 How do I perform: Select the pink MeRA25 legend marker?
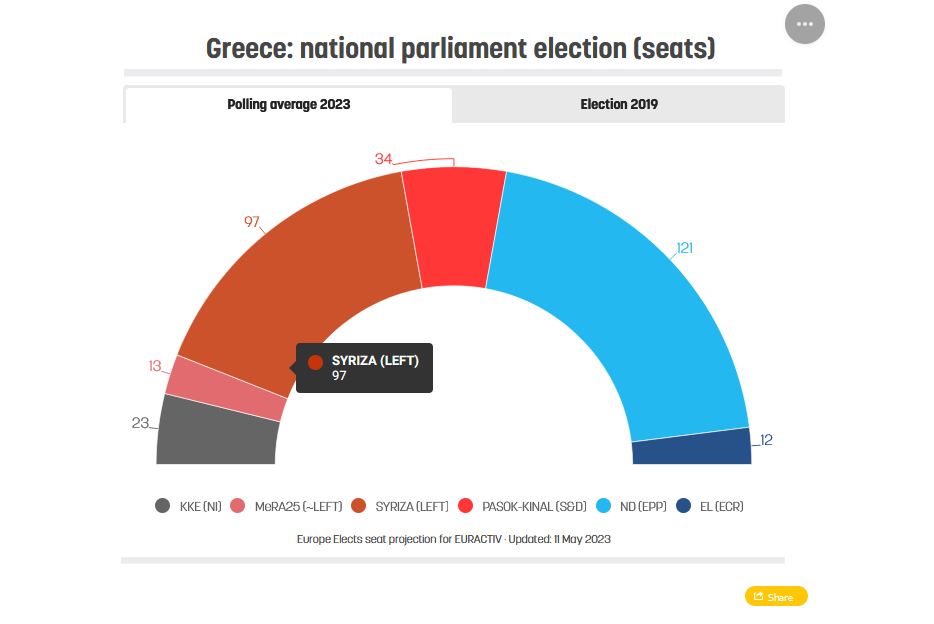(x=237, y=506)
